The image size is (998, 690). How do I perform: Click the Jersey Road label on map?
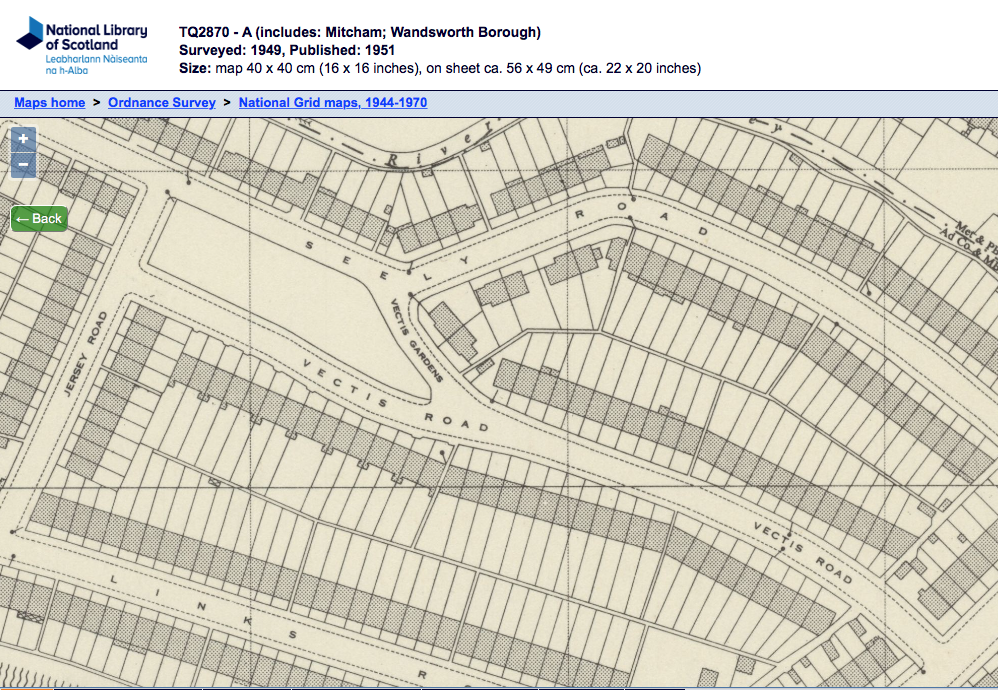point(84,355)
